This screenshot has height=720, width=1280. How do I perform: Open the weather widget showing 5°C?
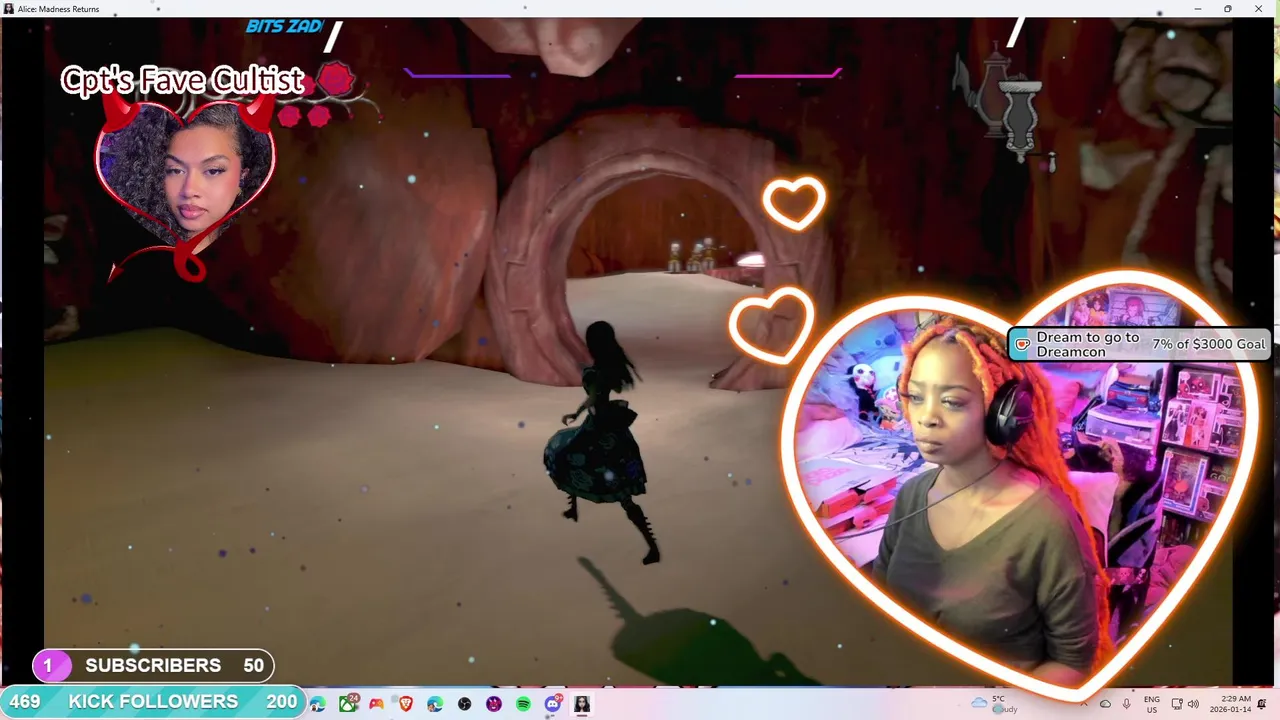tap(995, 705)
